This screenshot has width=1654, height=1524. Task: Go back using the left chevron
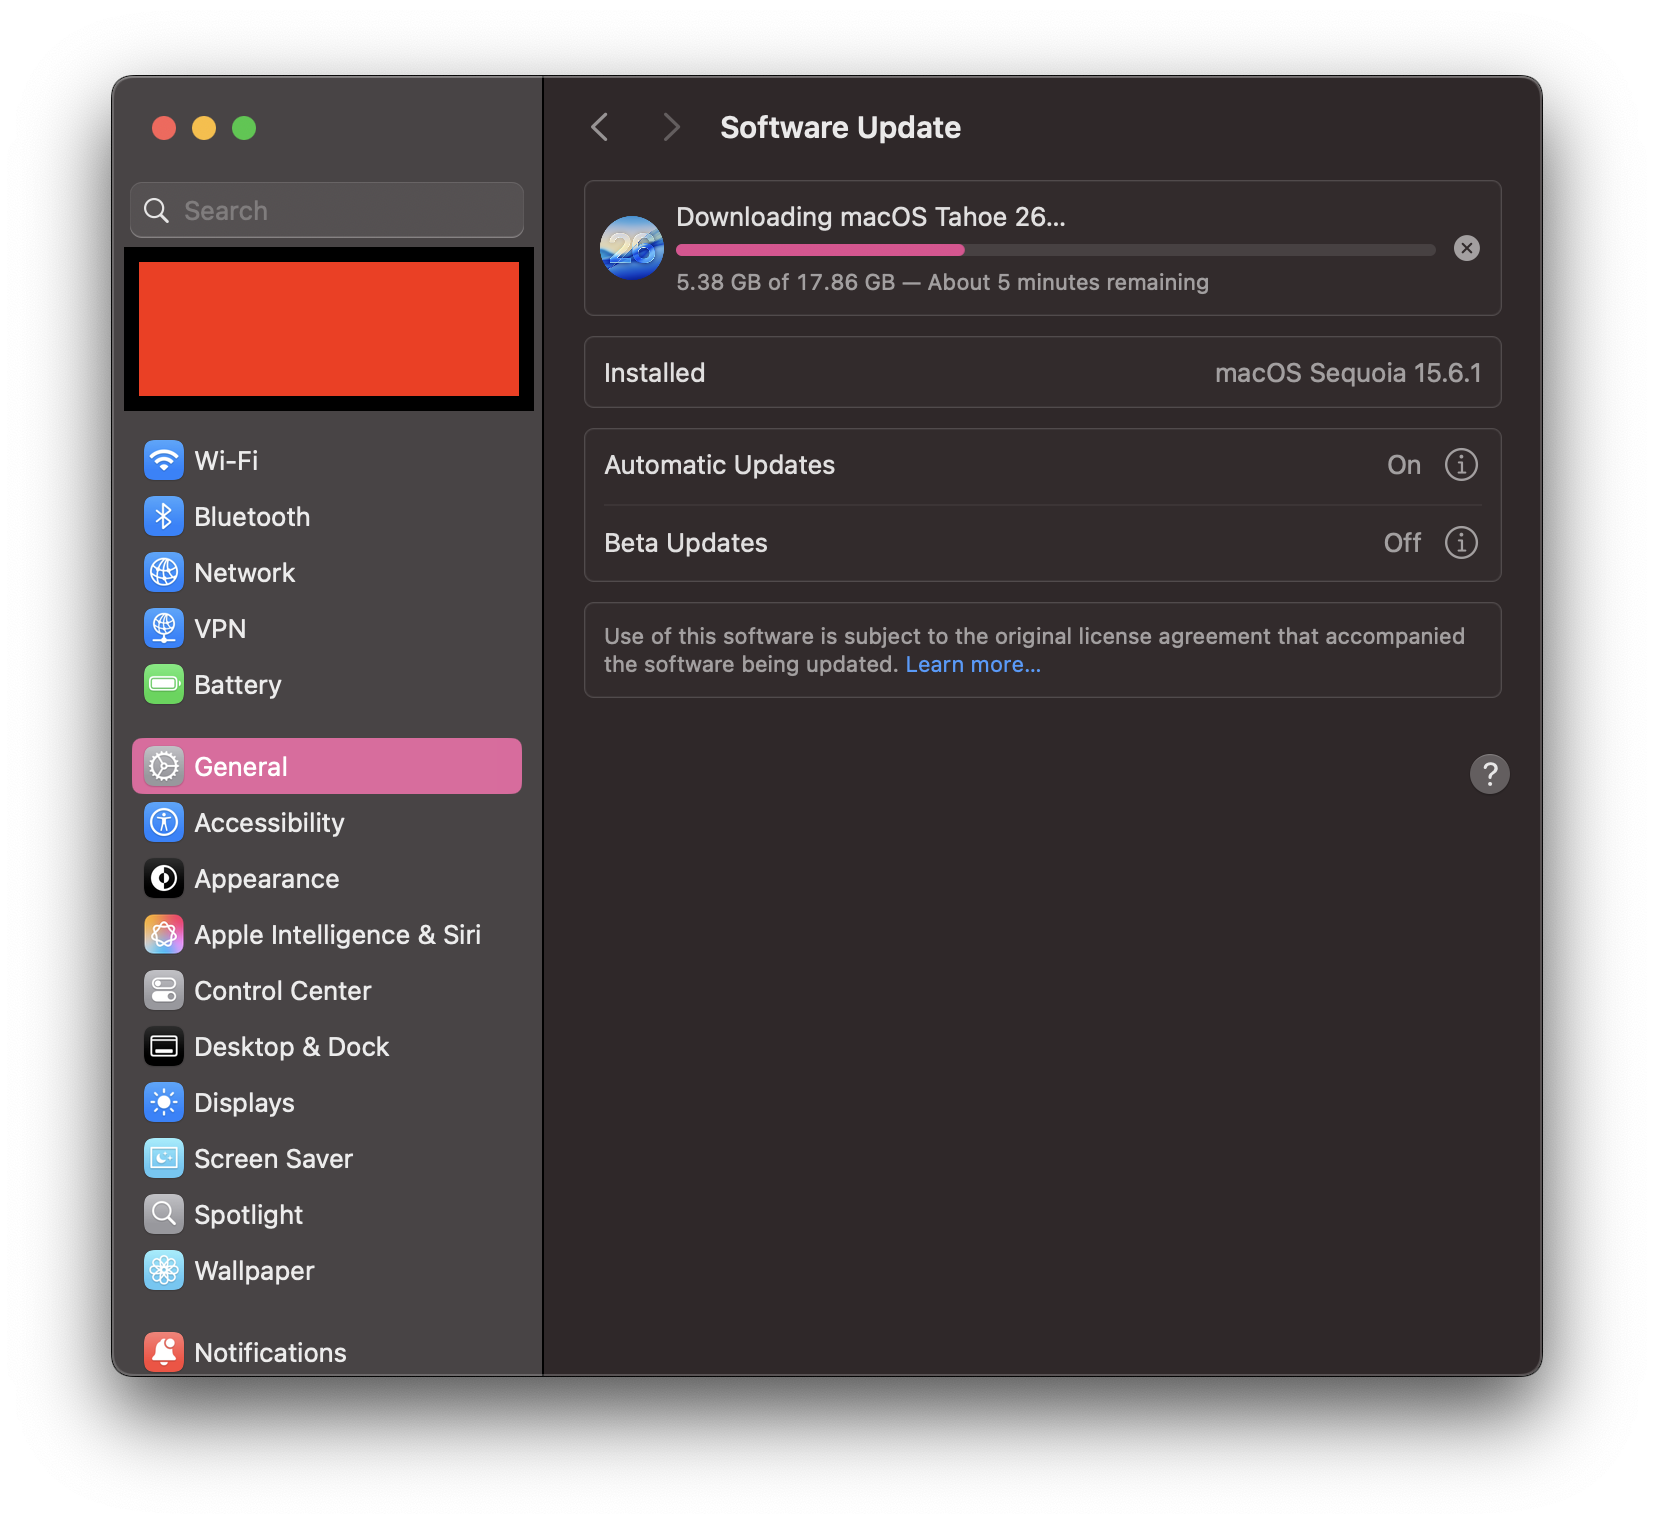pos(600,127)
